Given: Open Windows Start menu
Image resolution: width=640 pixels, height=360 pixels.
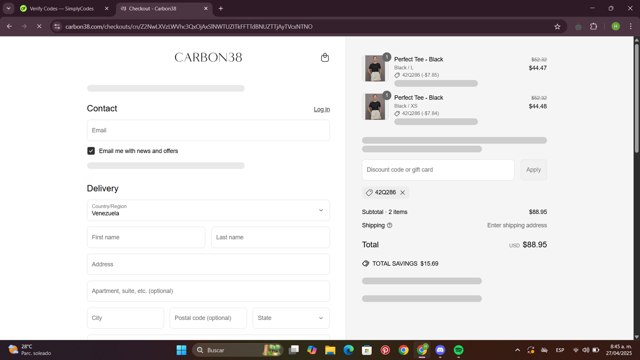Looking at the screenshot, I should pyautogui.click(x=181, y=350).
